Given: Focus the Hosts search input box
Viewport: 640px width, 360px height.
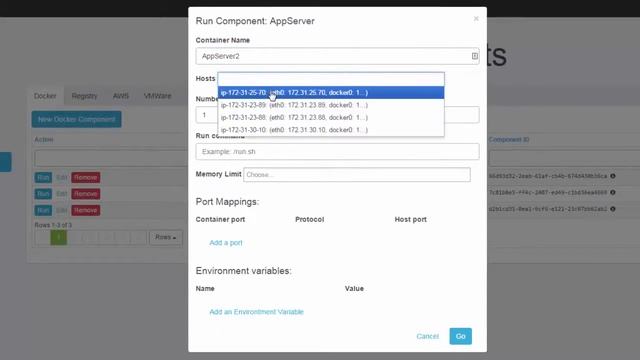Looking at the screenshot, I should pos(331,79).
